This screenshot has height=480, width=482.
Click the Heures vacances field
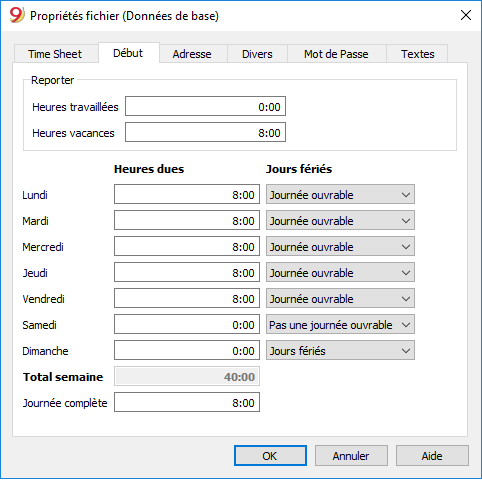coord(205,132)
